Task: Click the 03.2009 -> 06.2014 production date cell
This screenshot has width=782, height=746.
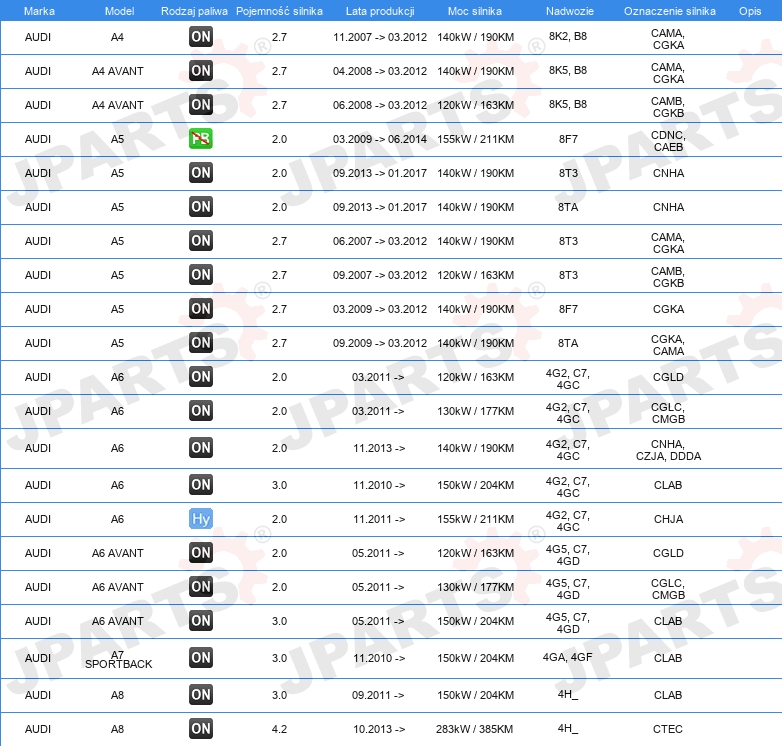Action: coord(380,139)
